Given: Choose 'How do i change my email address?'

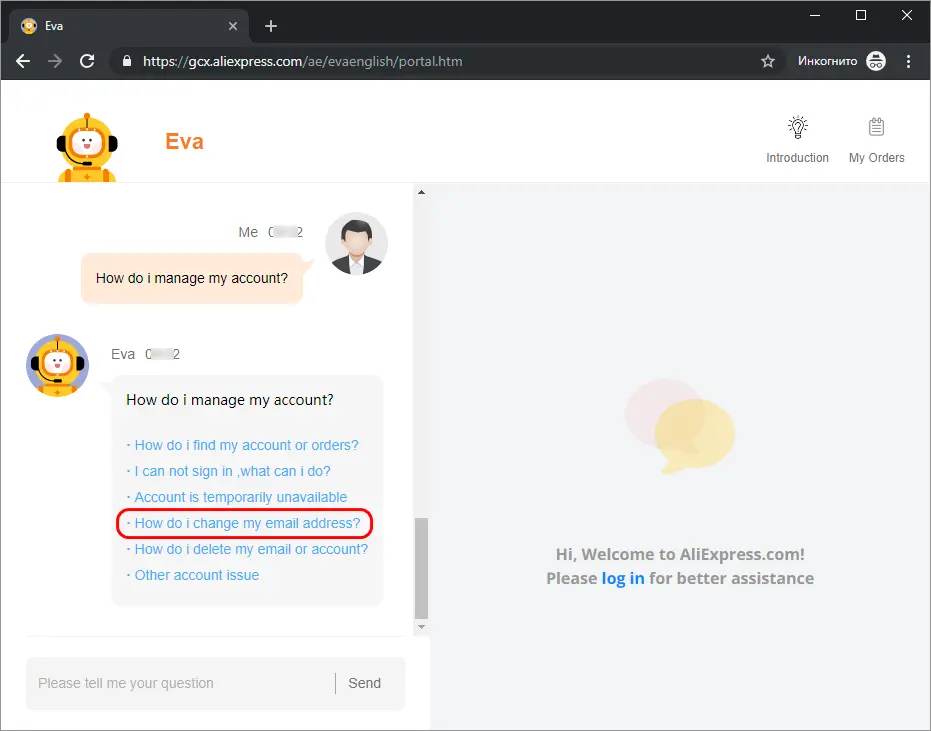Looking at the screenshot, I should tap(247, 523).
